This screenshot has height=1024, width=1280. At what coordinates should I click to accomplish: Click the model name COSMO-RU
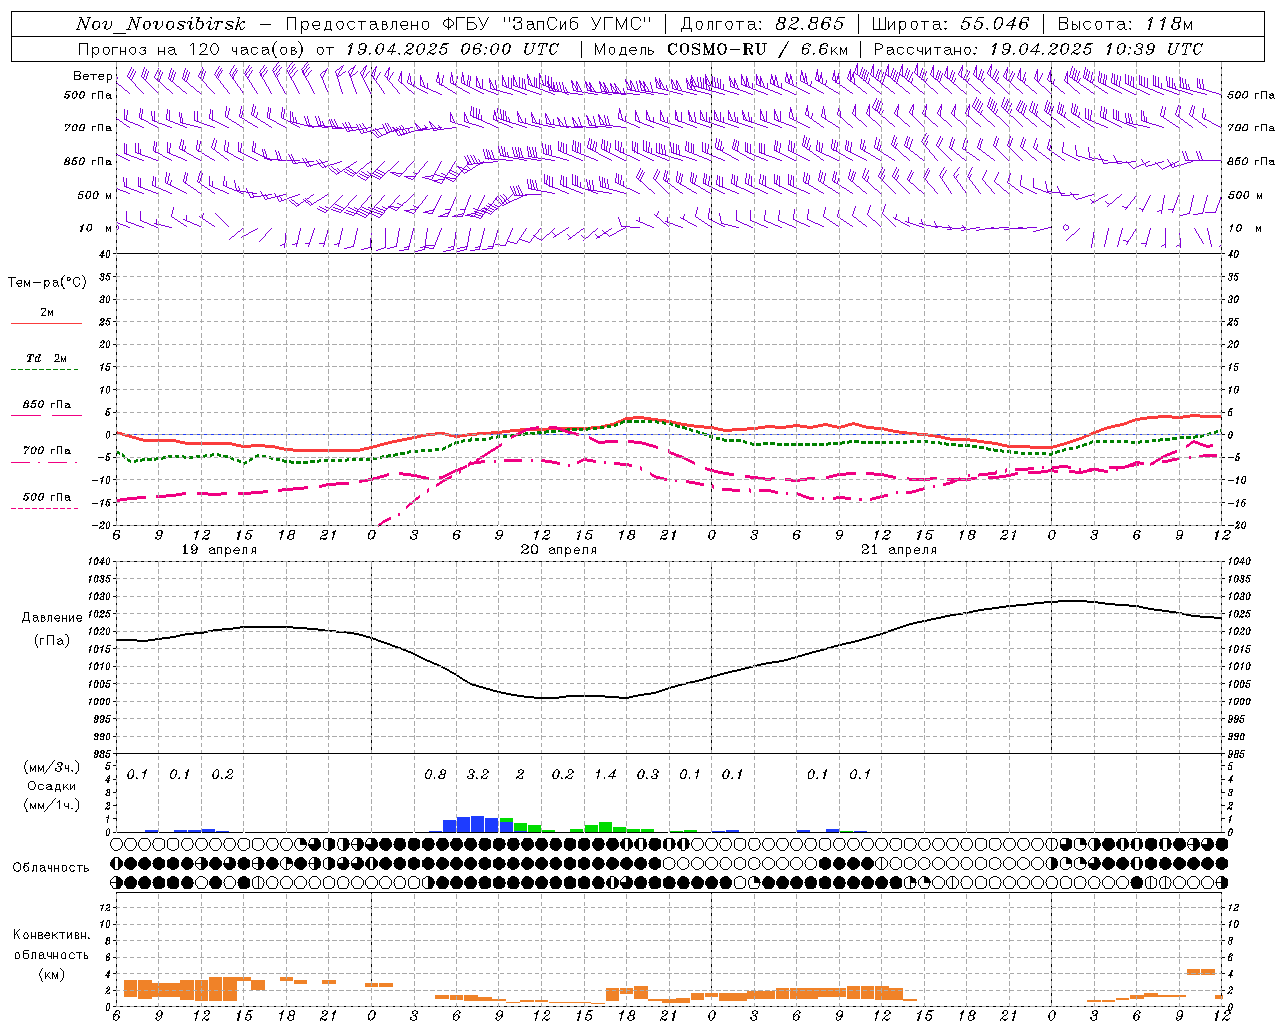coord(716,49)
